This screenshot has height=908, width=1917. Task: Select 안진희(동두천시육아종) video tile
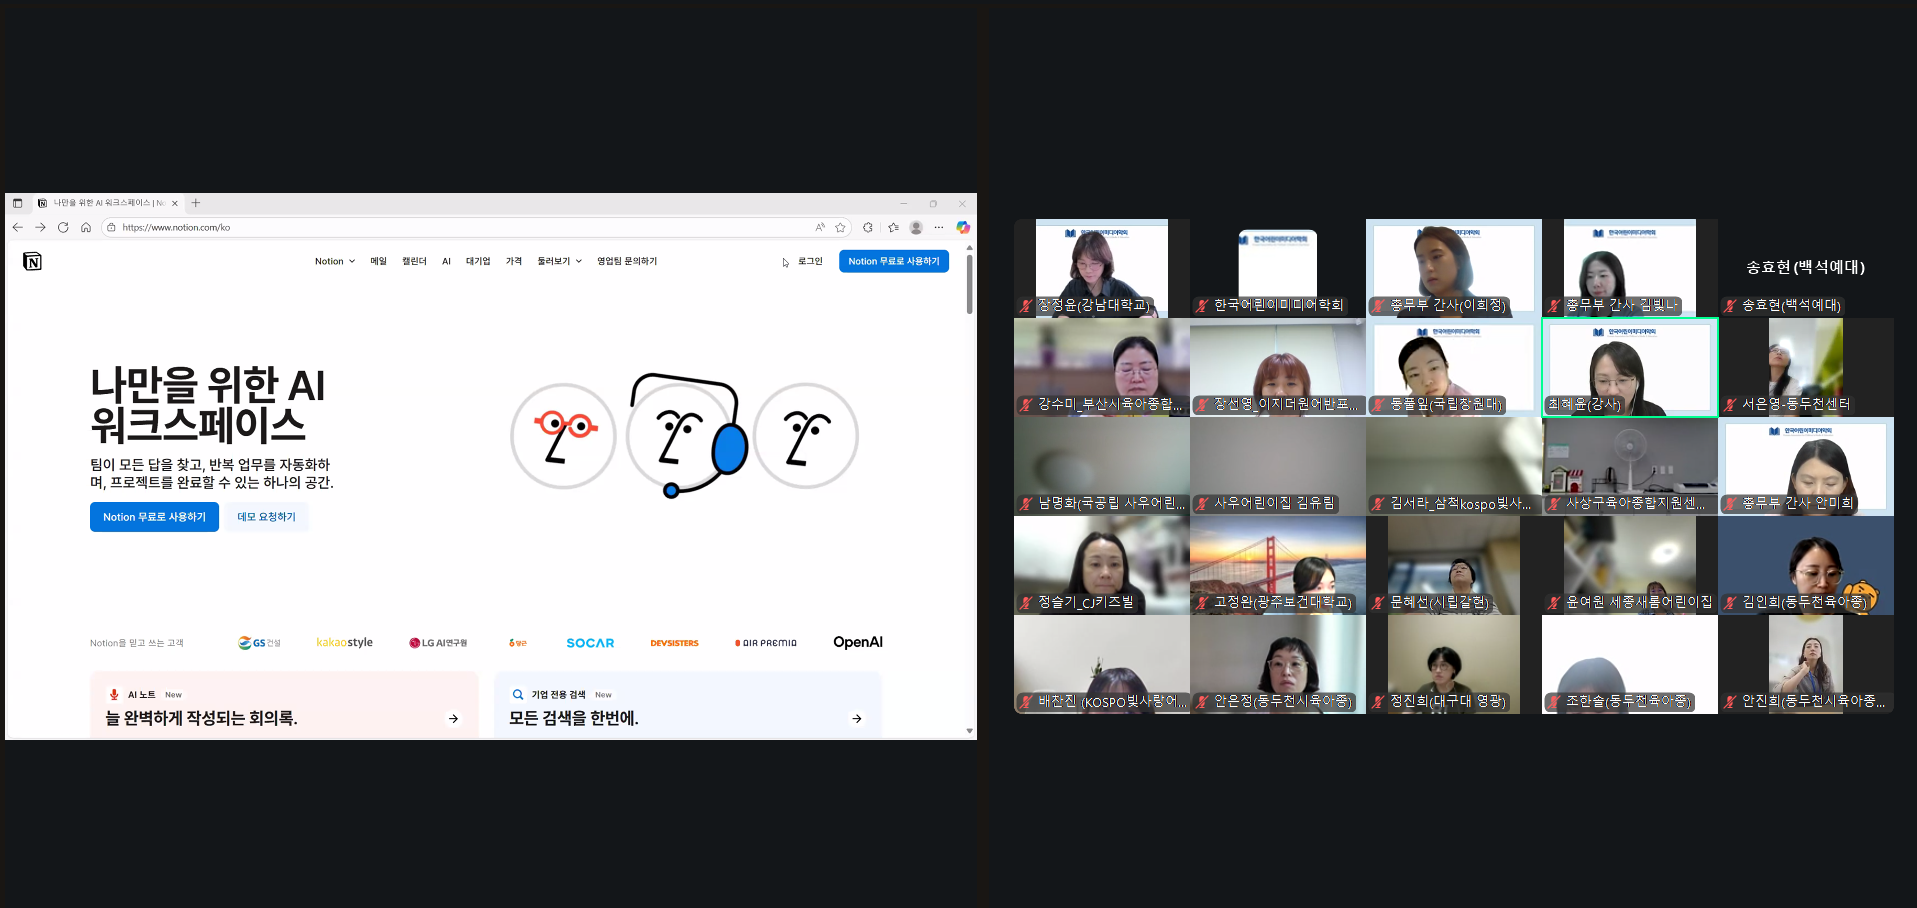pyautogui.click(x=1806, y=664)
